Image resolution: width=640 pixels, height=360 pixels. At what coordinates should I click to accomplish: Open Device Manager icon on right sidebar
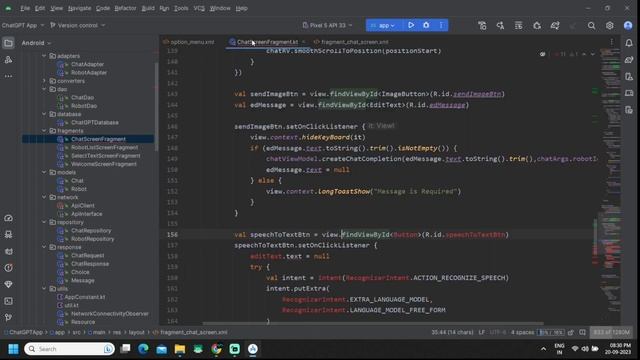pos(629,77)
